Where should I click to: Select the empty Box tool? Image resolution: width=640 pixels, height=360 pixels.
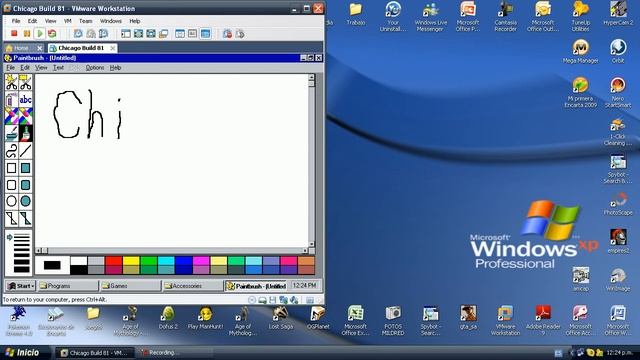(11, 168)
